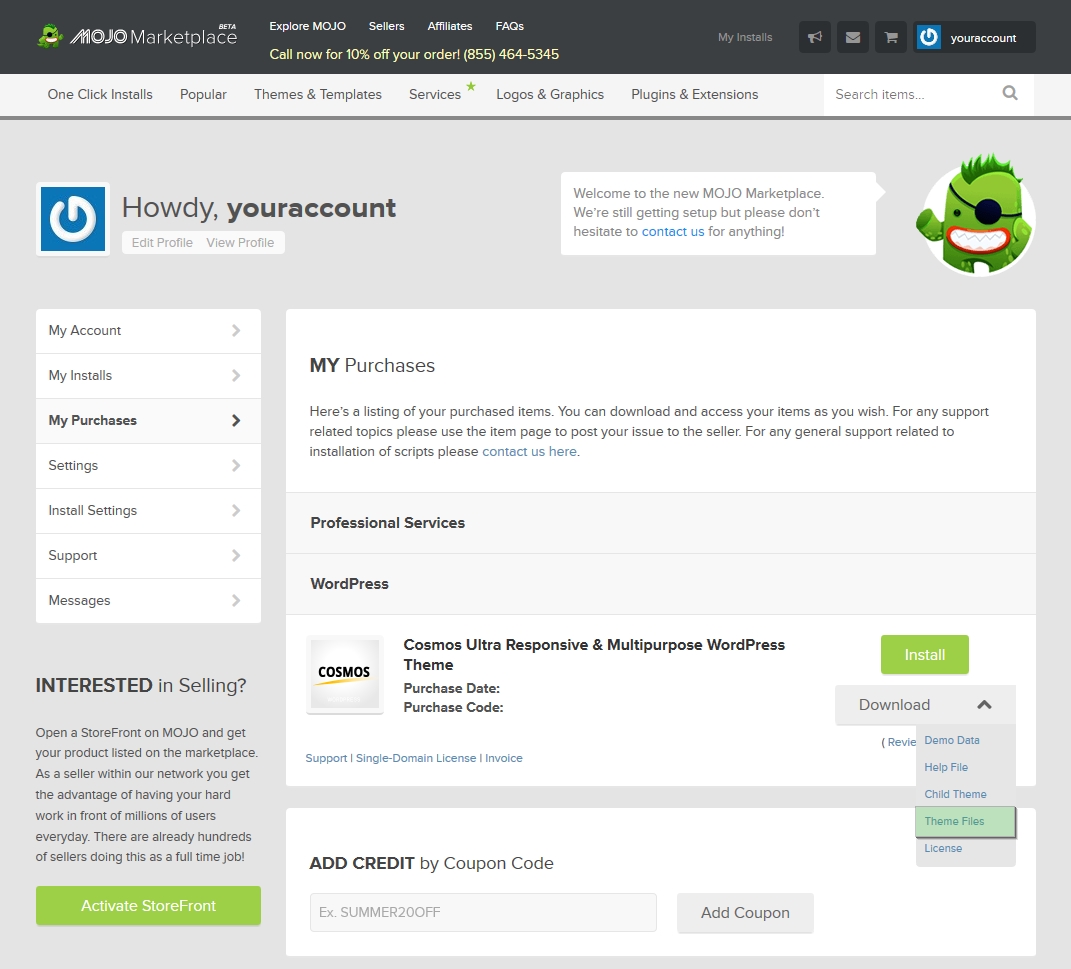Click the green monster mascot image
Image resolution: width=1071 pixels, height=969 pixels.
[975, 214]
